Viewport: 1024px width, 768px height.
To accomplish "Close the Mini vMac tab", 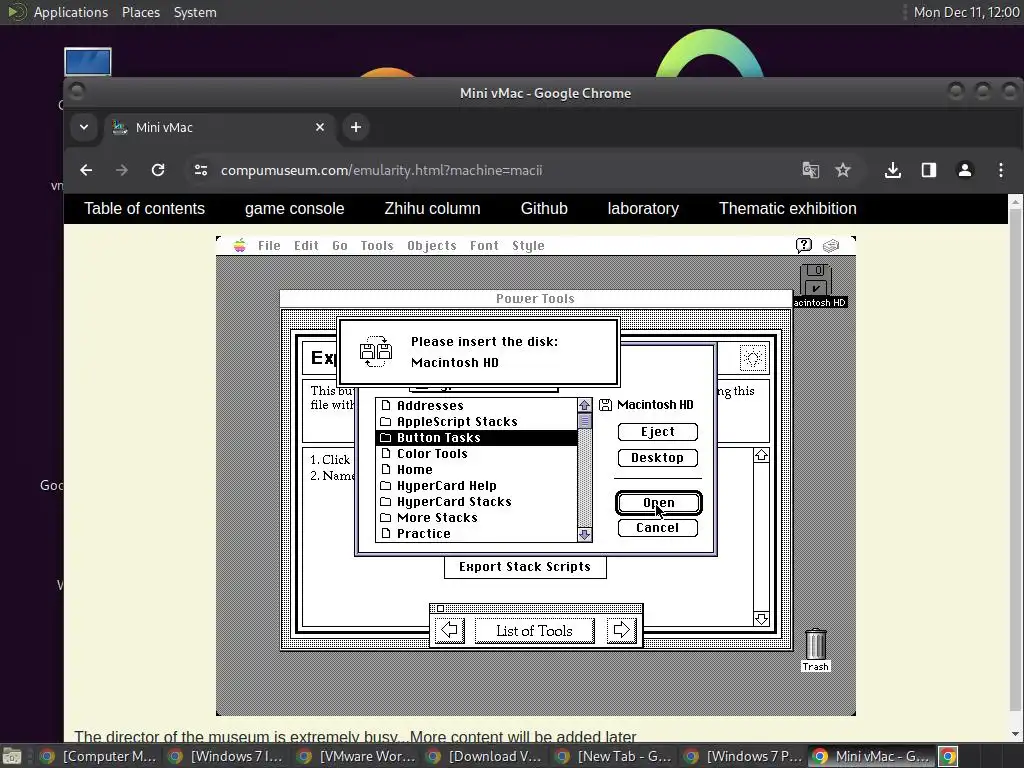I will pyautogui.click(x=320, y=127).
